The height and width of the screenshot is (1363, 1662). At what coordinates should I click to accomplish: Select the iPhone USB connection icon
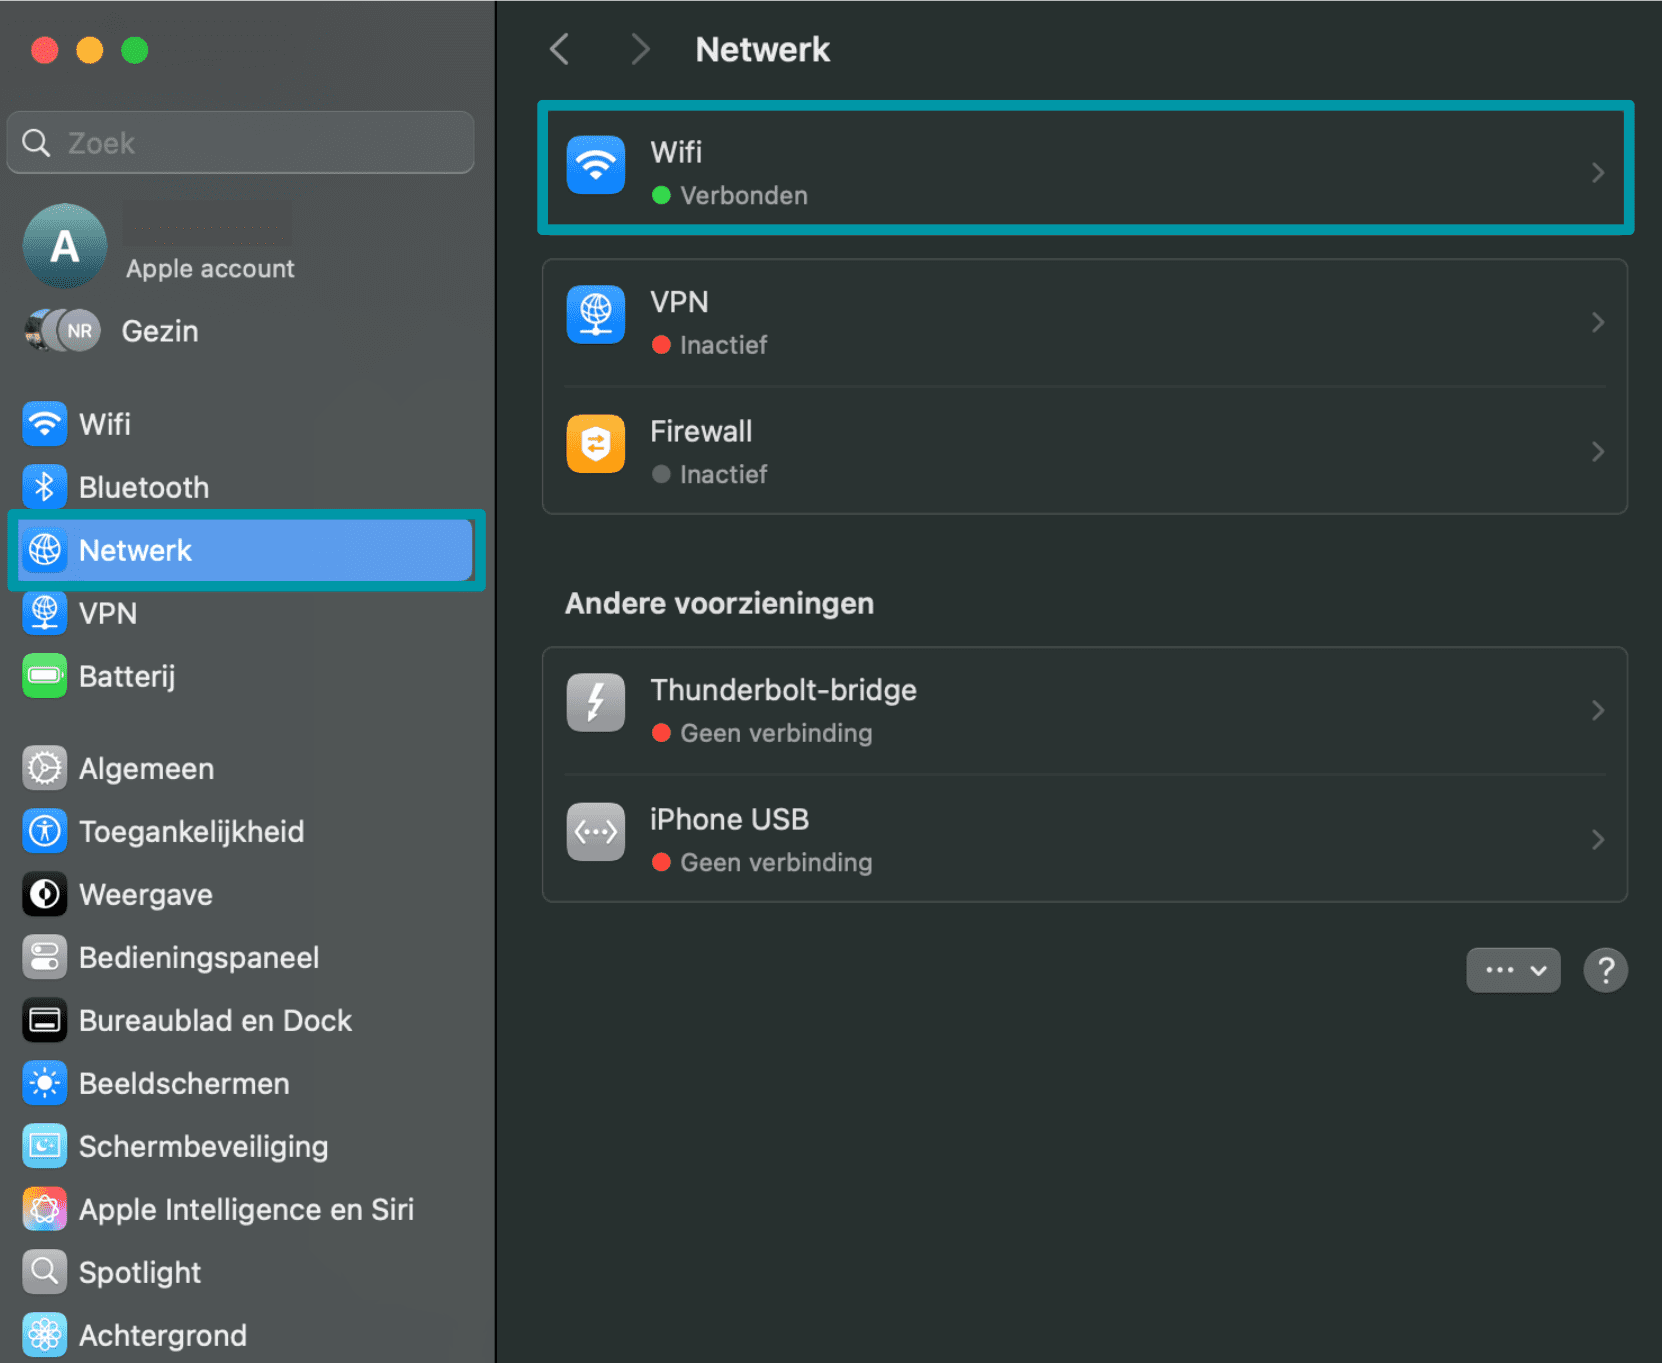(595, 831)
